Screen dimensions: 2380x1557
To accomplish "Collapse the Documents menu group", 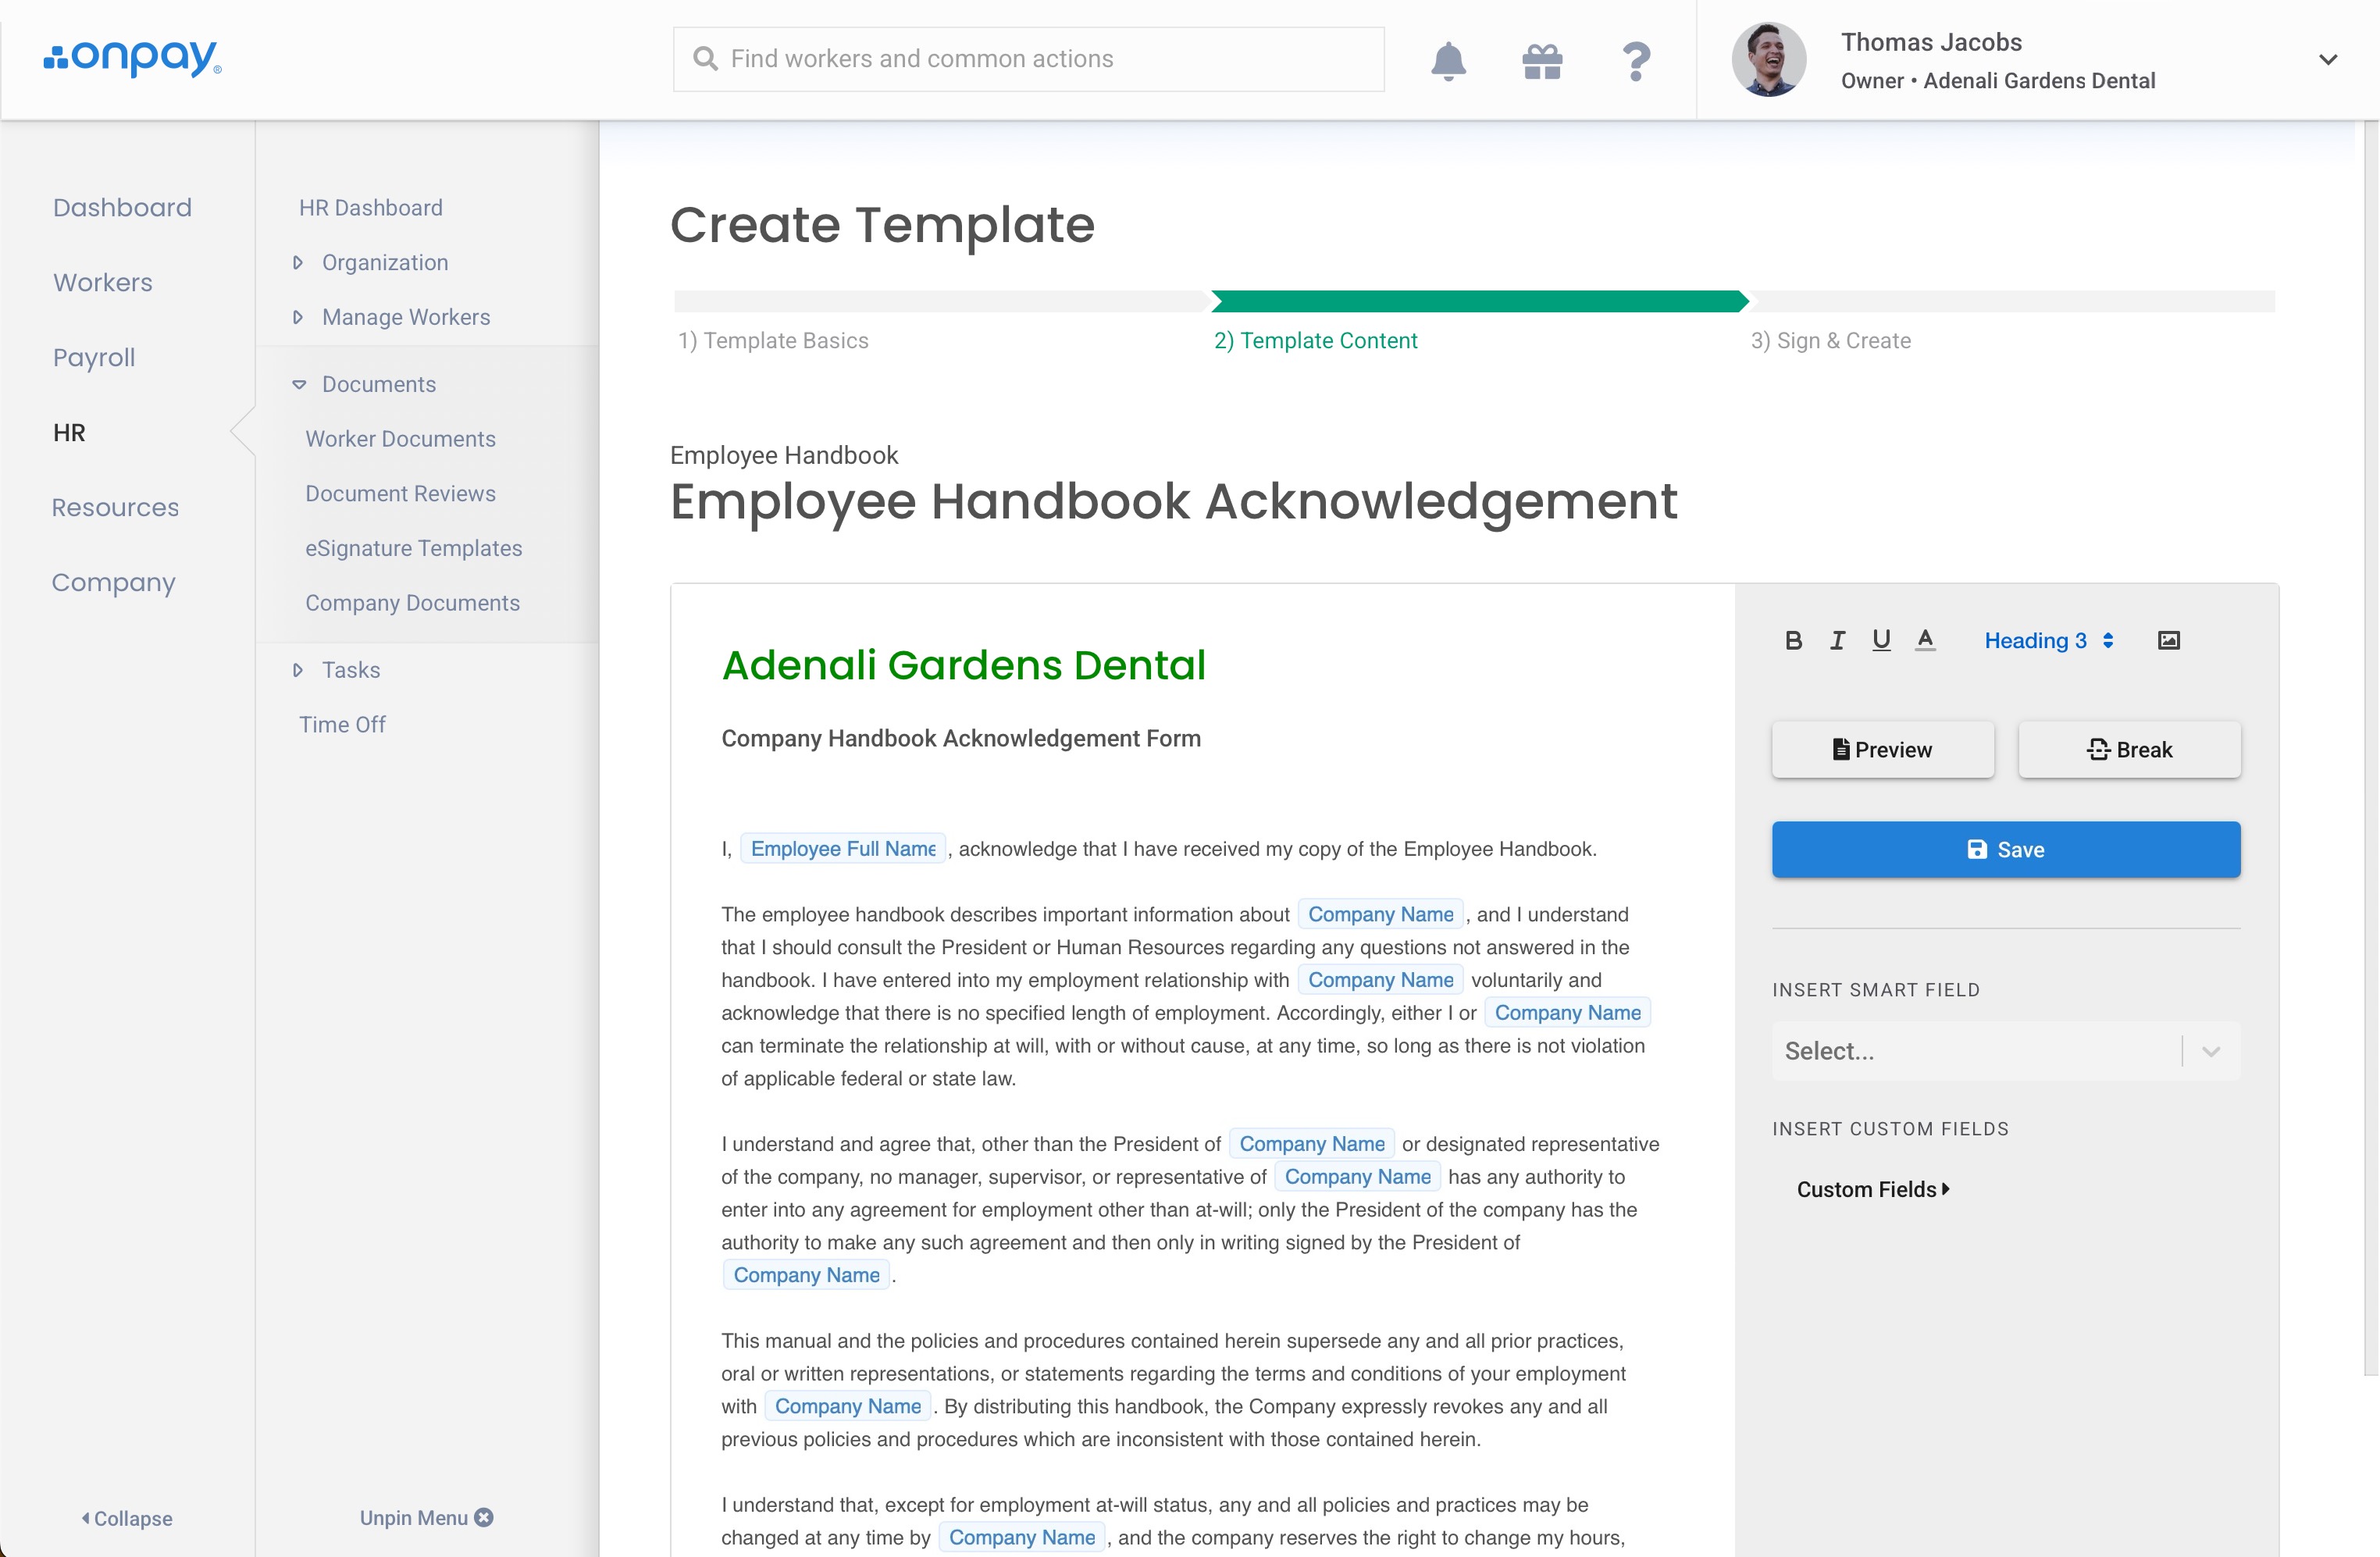I will (x=378, y=384).
